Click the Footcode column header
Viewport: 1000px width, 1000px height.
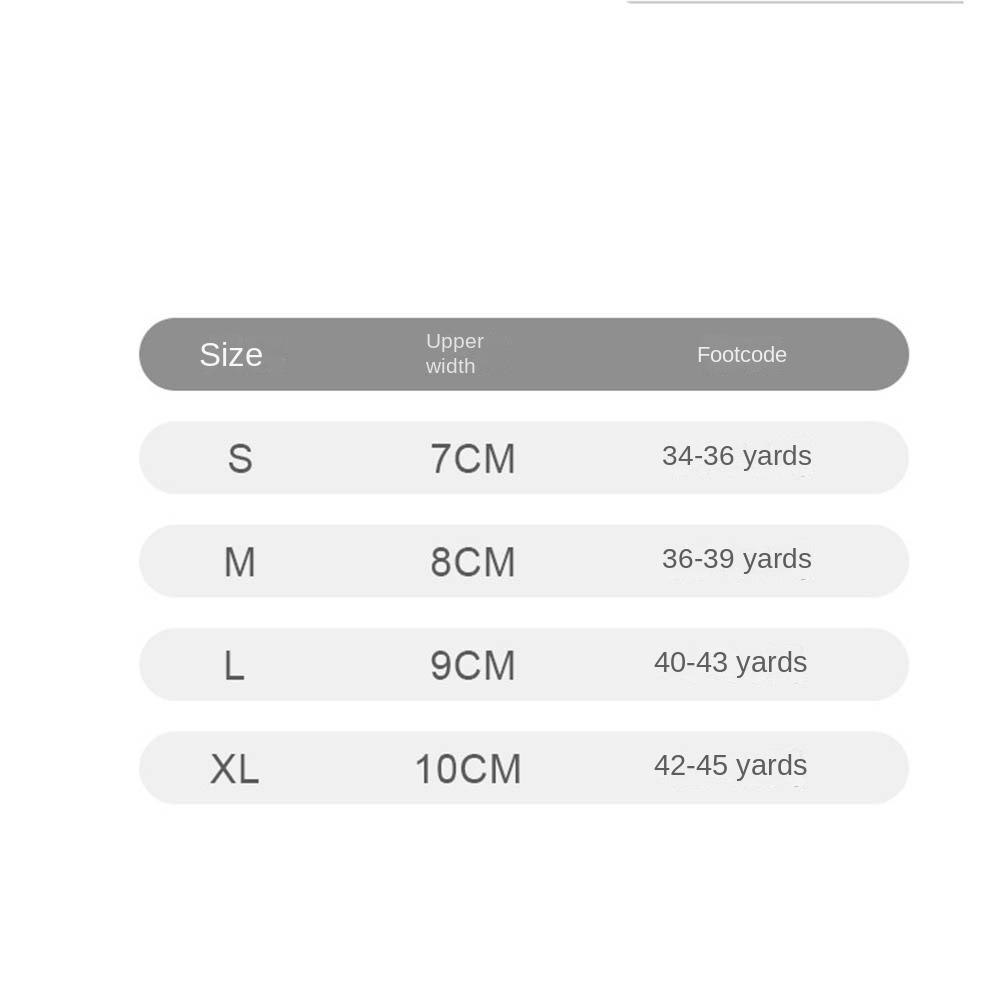741,355
